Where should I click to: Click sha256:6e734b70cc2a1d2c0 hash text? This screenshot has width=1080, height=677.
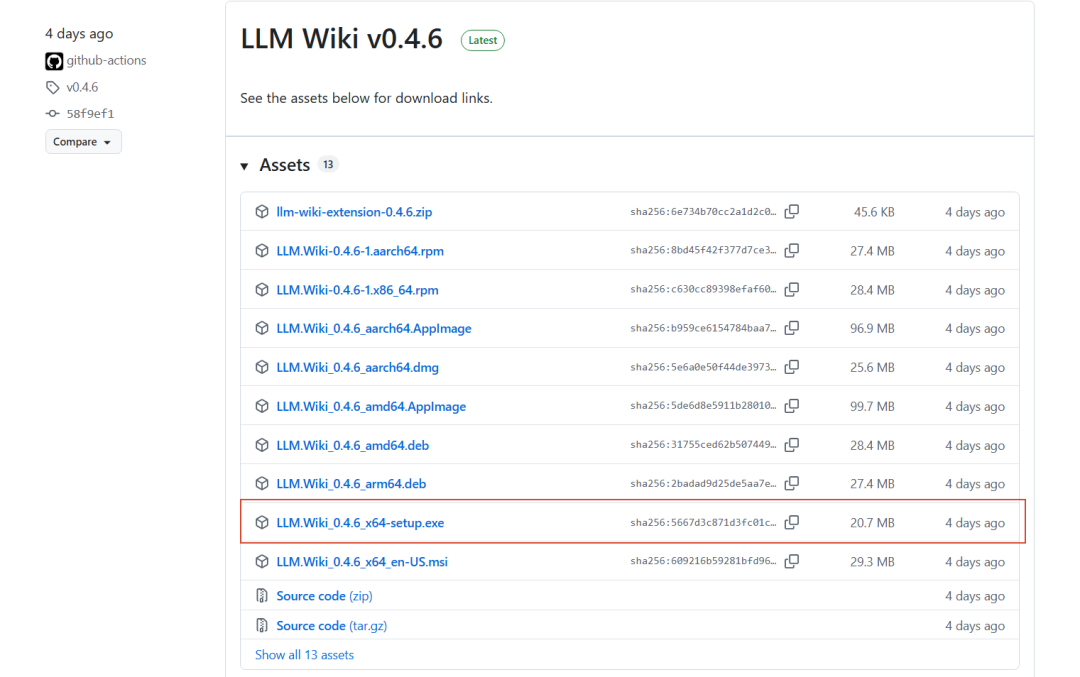pyautogui.click(x=703, y=211)
